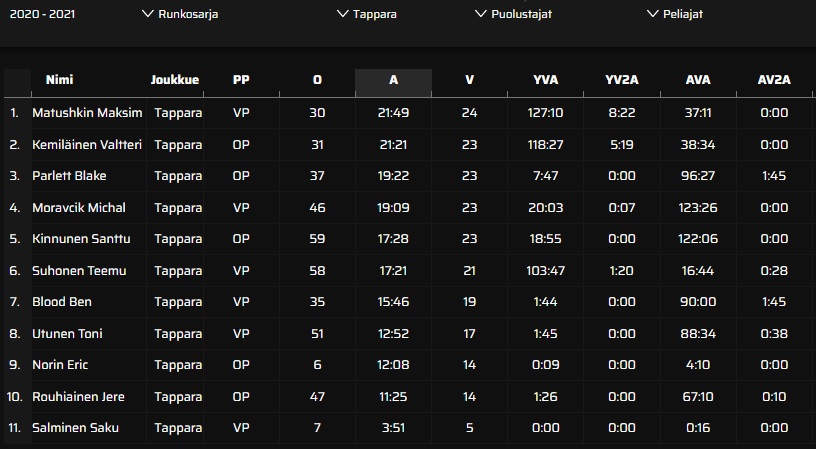The height and width of the screenshot is (449, 816).
Task: Click the PP column header
Action: tap(241, 81)
